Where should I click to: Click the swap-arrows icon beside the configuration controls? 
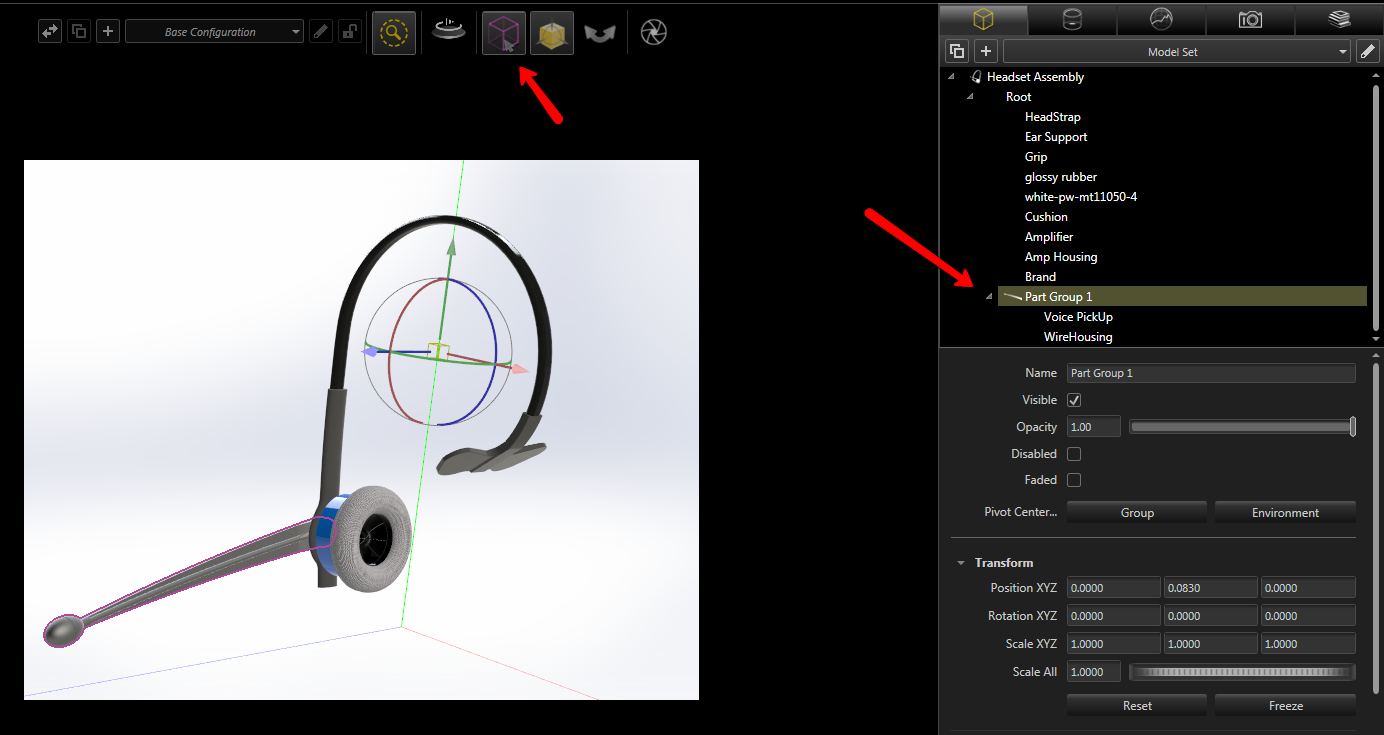tap(50, 32)
